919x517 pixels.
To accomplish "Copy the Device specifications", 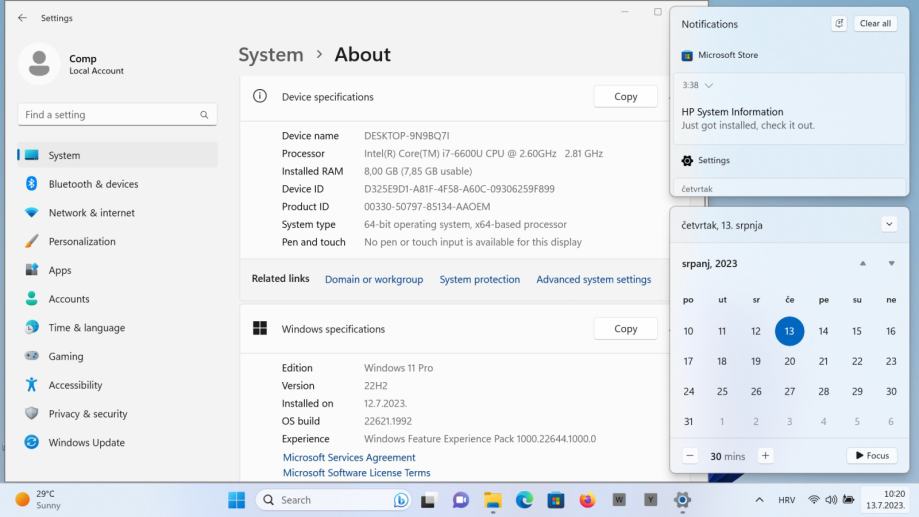I will (x=625, y=97).
